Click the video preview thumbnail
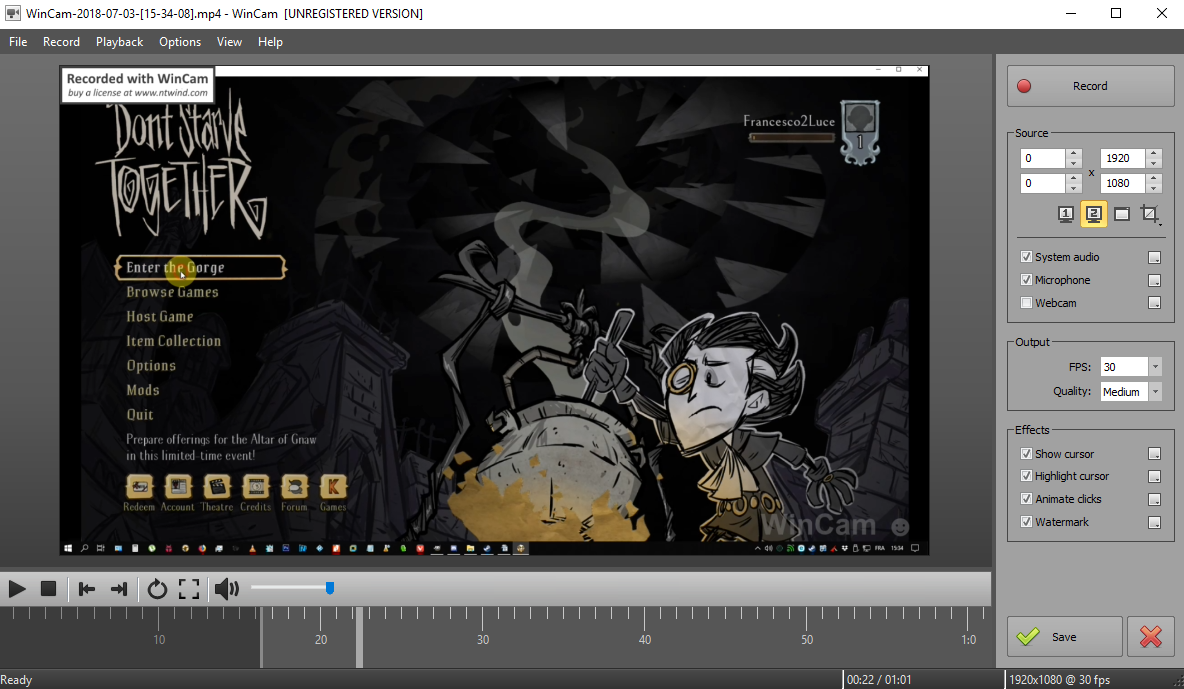The width and height of the screenshot is (1184, 689). (495, 311)
